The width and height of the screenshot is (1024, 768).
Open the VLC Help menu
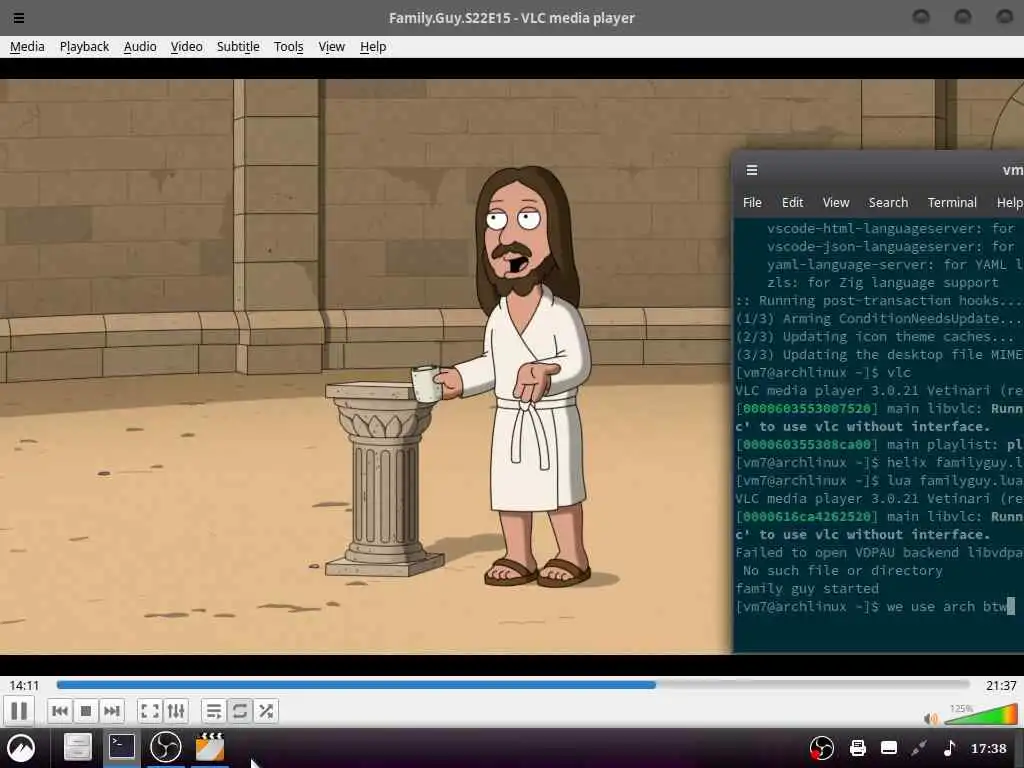(373, 46)
